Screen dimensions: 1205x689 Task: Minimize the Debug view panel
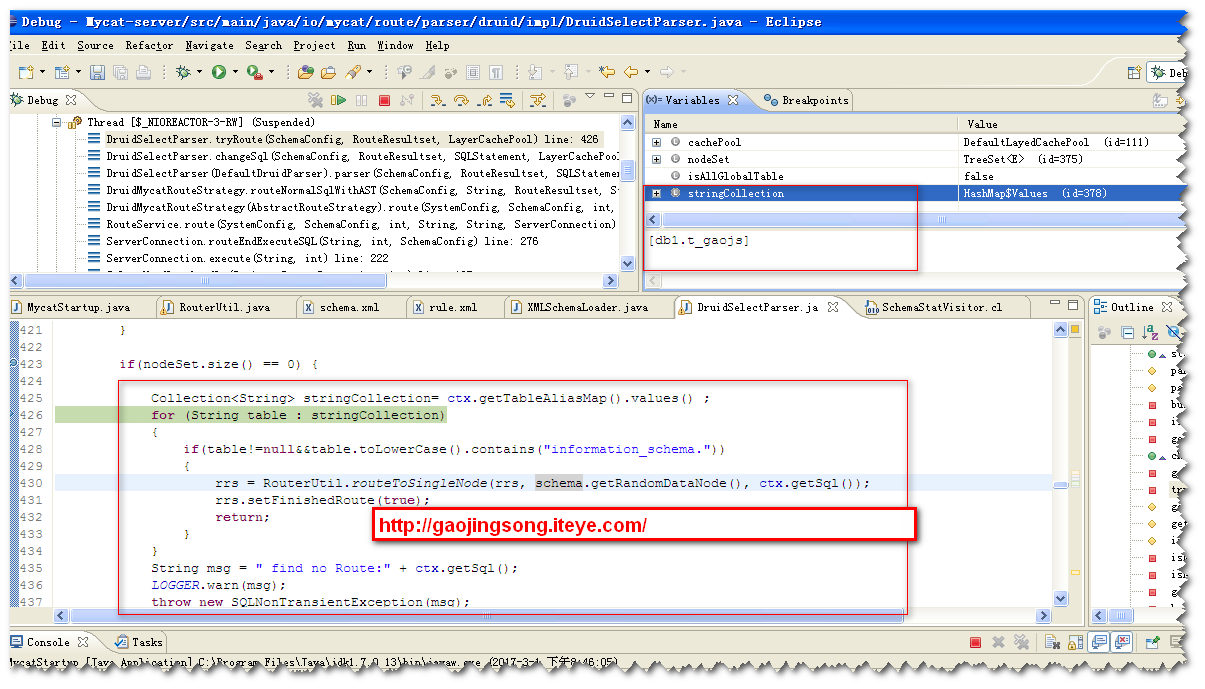[609, 96]
